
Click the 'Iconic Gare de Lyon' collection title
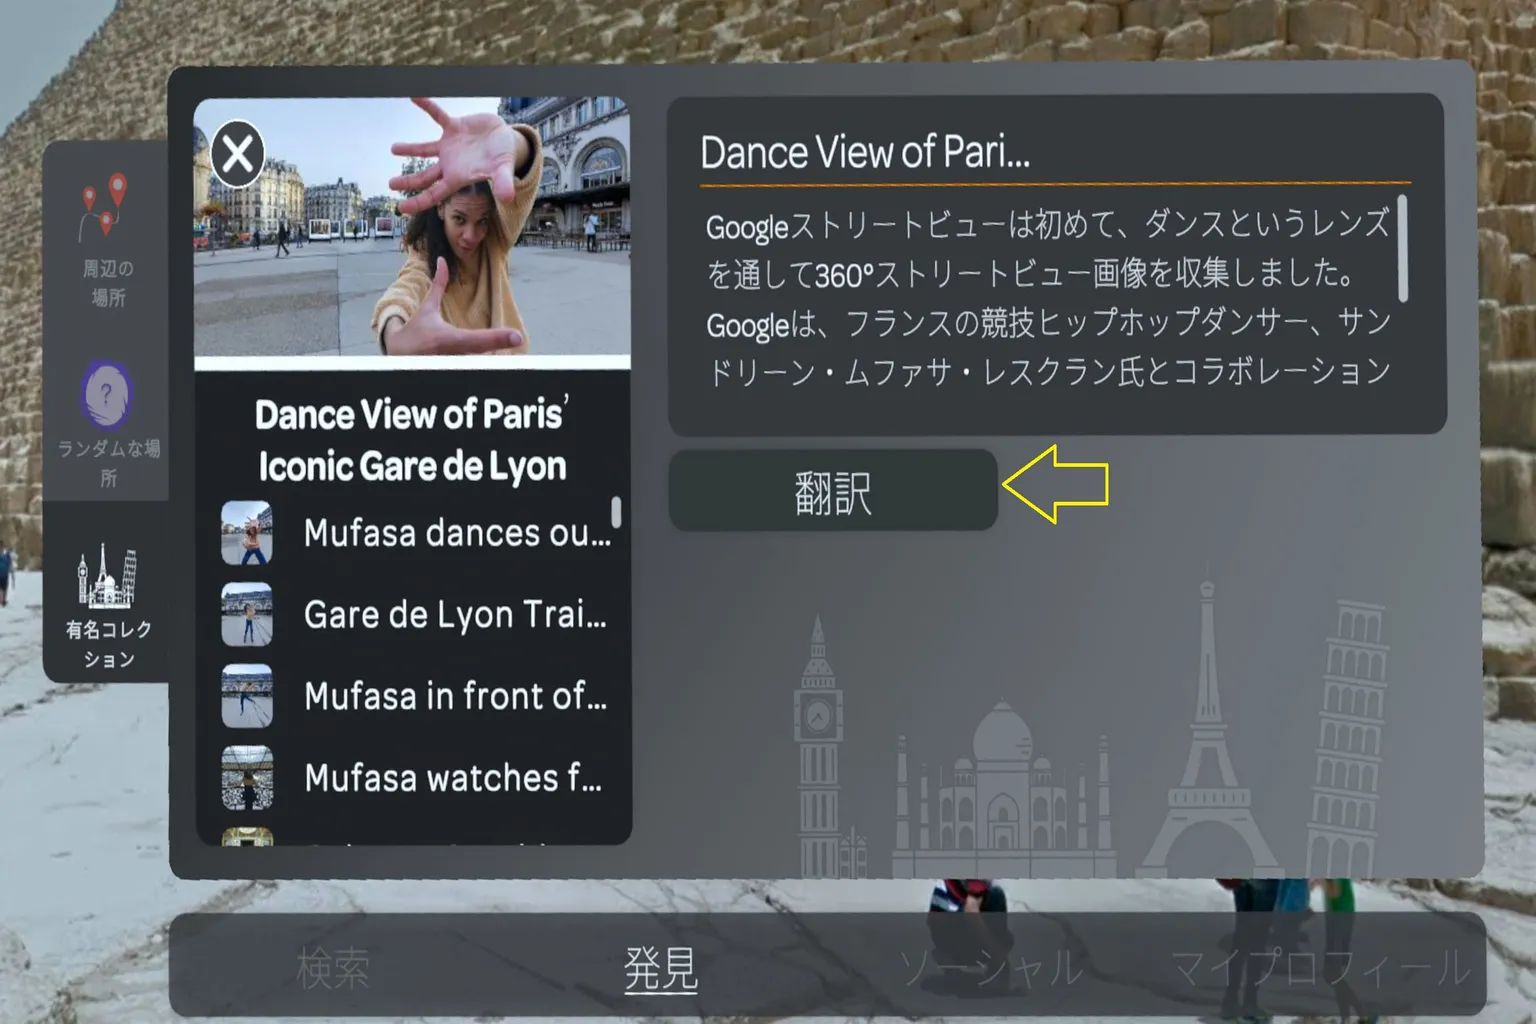pos(412,466)
